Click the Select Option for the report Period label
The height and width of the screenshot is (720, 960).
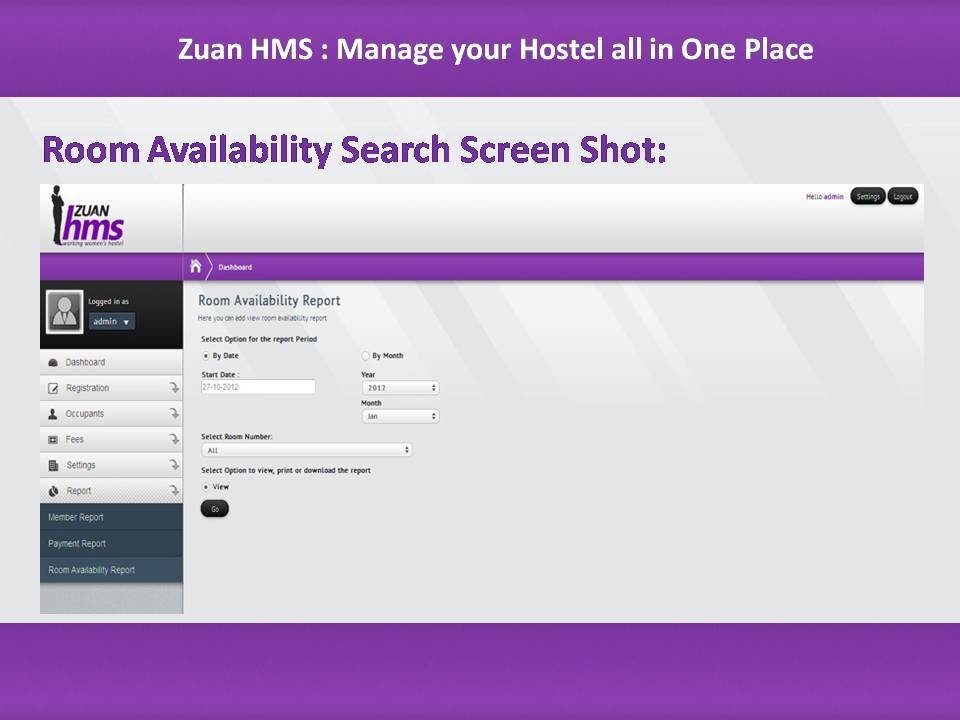coord(259,339)
